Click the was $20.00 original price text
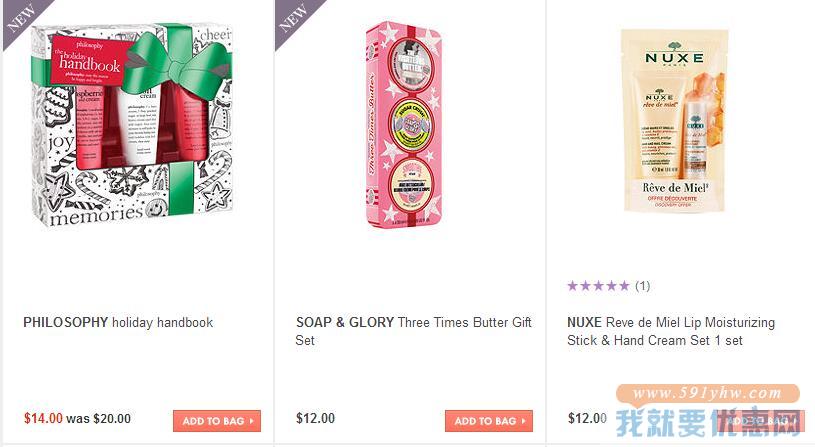The width and height of the screenshot is (815, 447). [x=98, y=418]
